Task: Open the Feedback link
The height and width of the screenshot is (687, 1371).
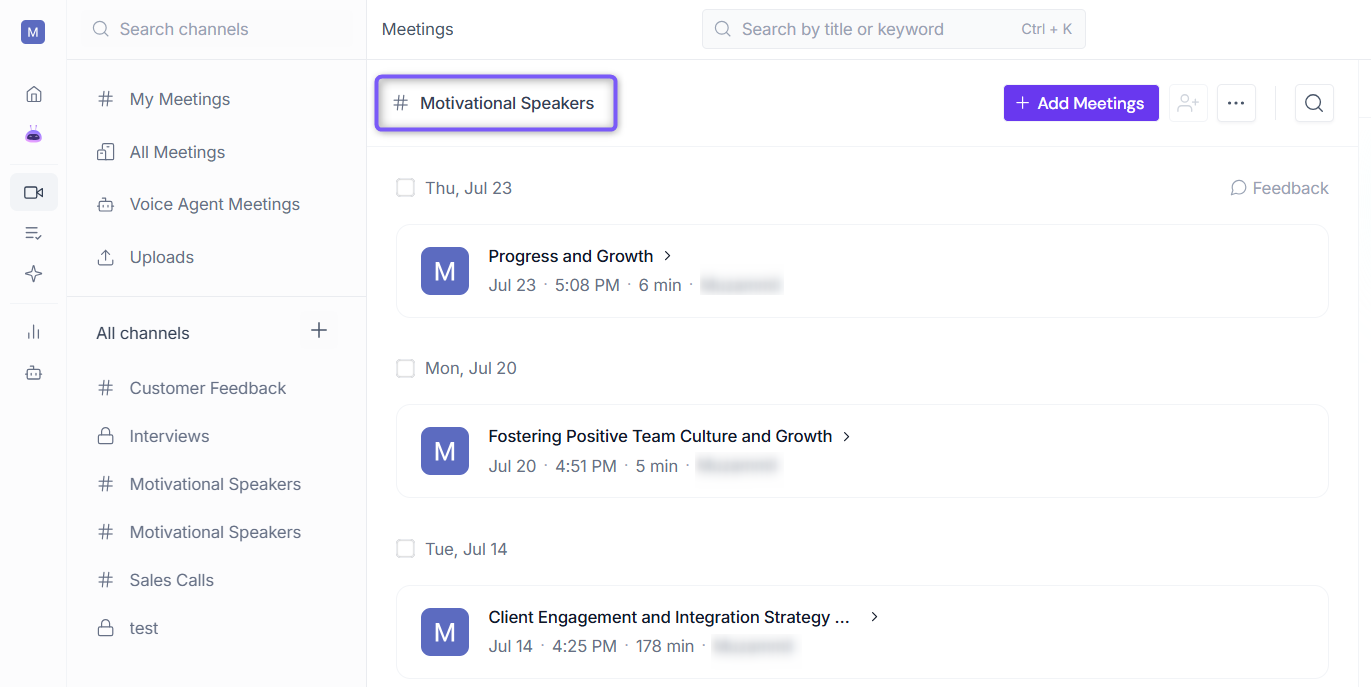Action: pos(1279,188)
